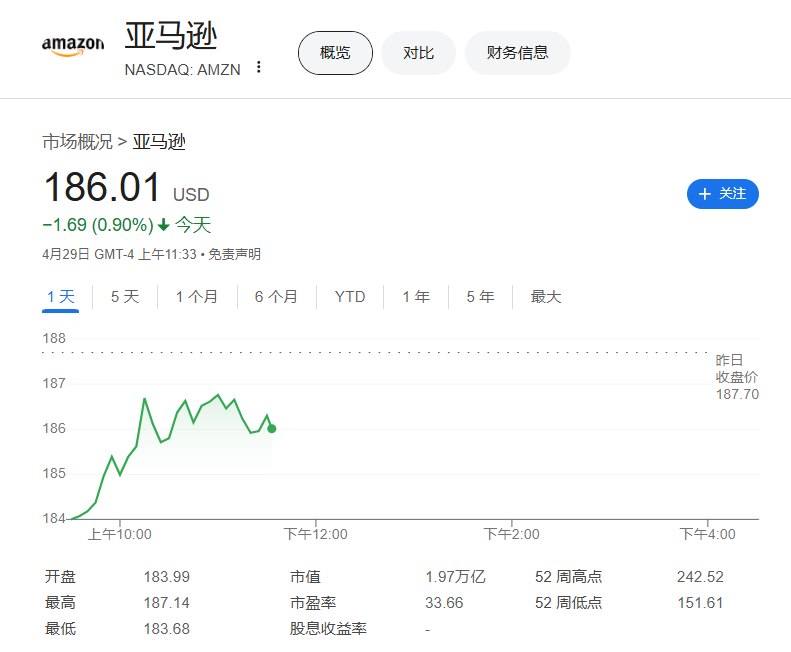Image resolution: width=791 pixels, height=652 pixels.
Task: Open the 财务信息 tab
Action: tap(518, 53)
